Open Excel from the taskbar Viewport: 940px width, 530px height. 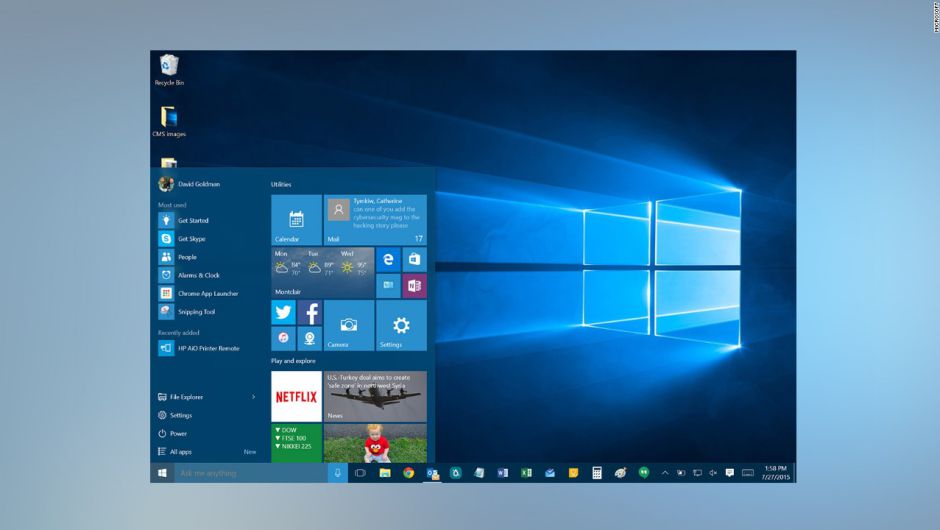click(x=526, y=473)
